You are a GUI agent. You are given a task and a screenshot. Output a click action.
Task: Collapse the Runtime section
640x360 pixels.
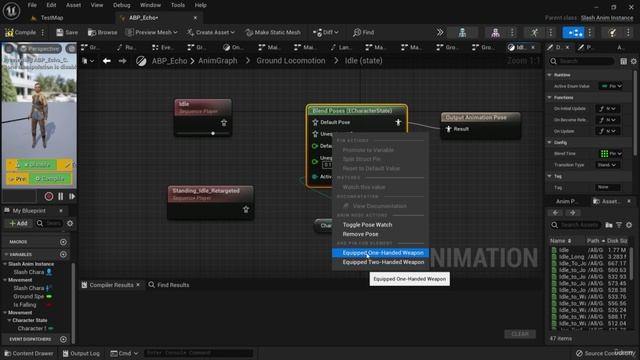pyautogui.click(x=549, y=75)
